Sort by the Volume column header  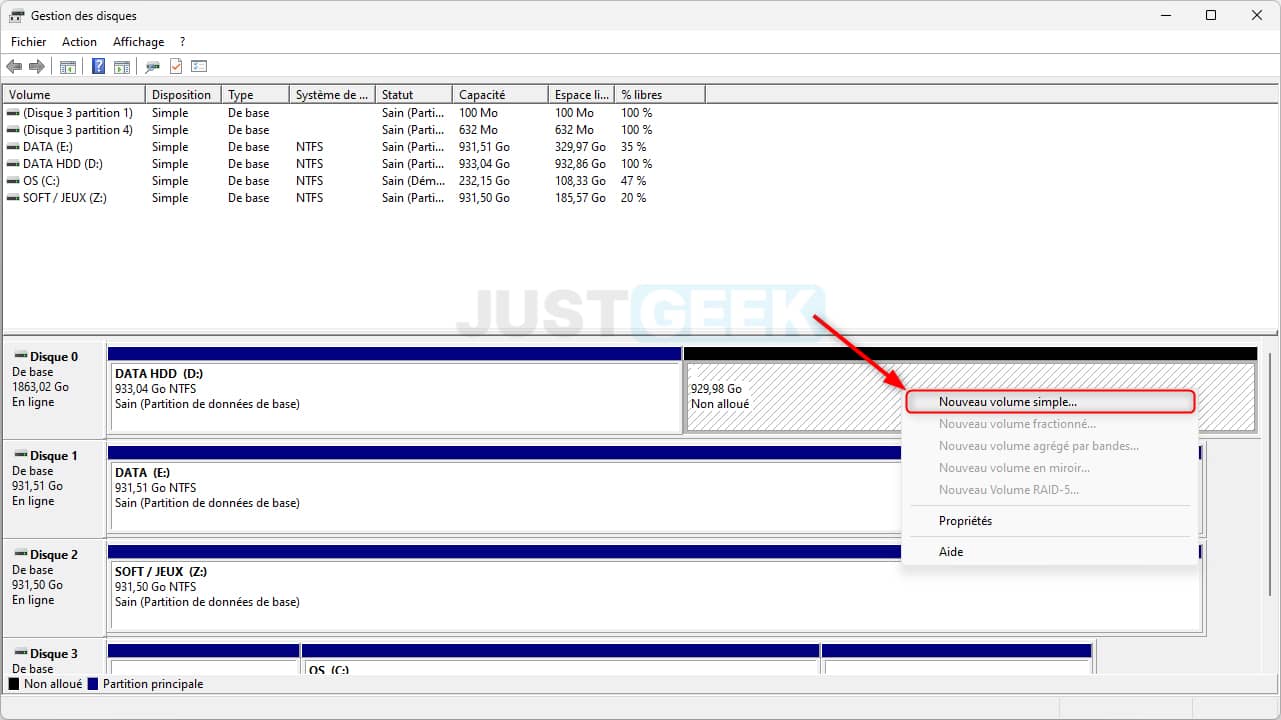point(75,95)
